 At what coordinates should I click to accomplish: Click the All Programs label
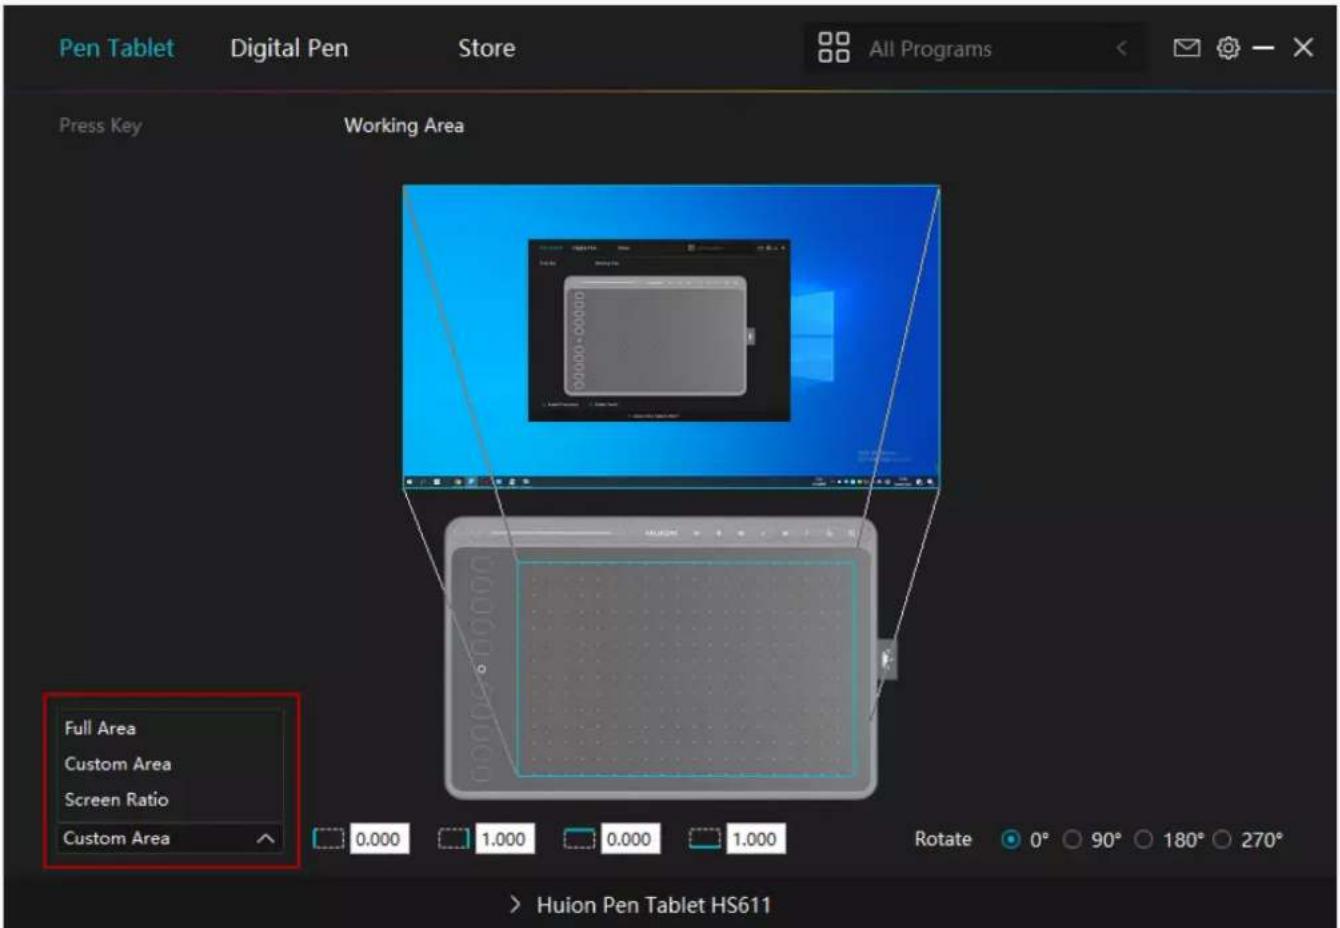click(x=930, y=49)
